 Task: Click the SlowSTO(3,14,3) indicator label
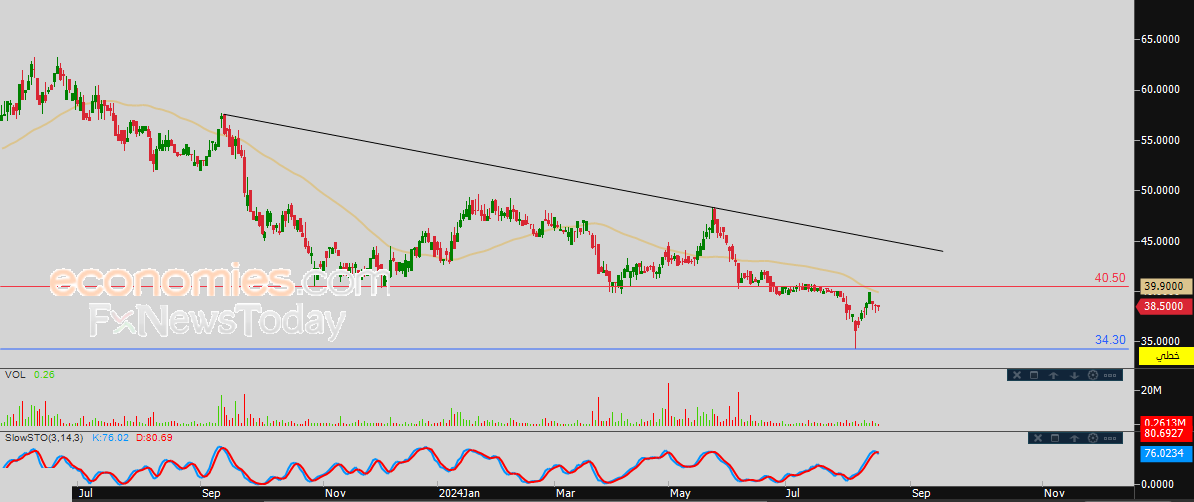(44, 438)
